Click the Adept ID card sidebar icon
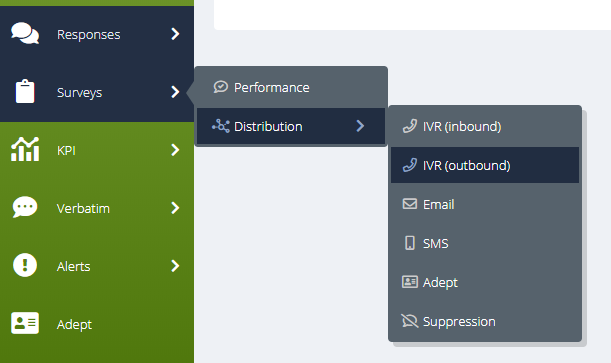The height and width of the screenshot is (363, 611). 25,323
